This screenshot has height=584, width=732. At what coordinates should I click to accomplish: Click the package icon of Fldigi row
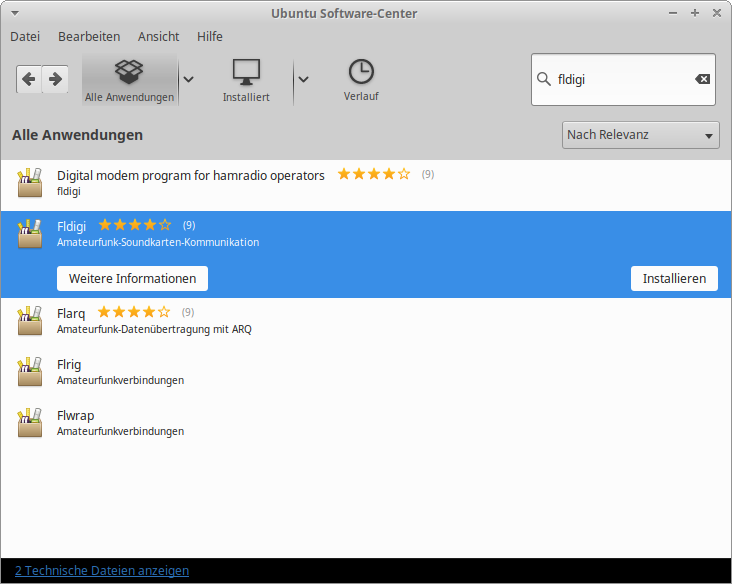coord(30,234)
